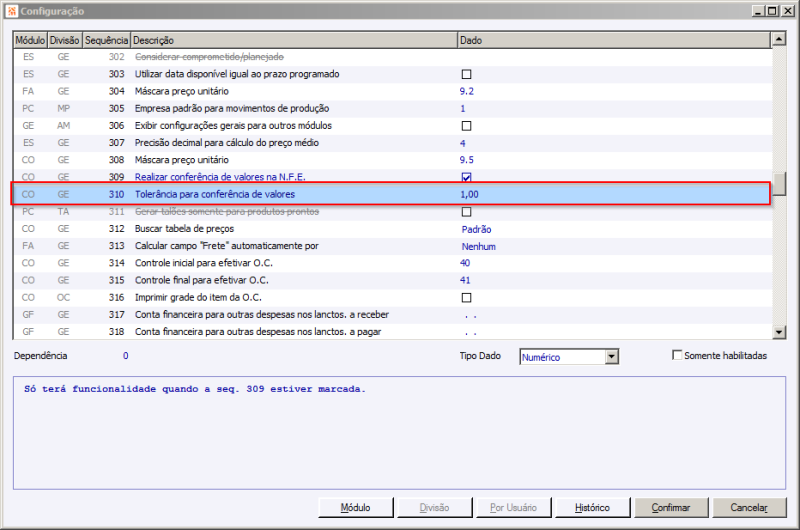Click the Módulo button
The height and width of the screenshot is (530, 800).
pos(356,508)
